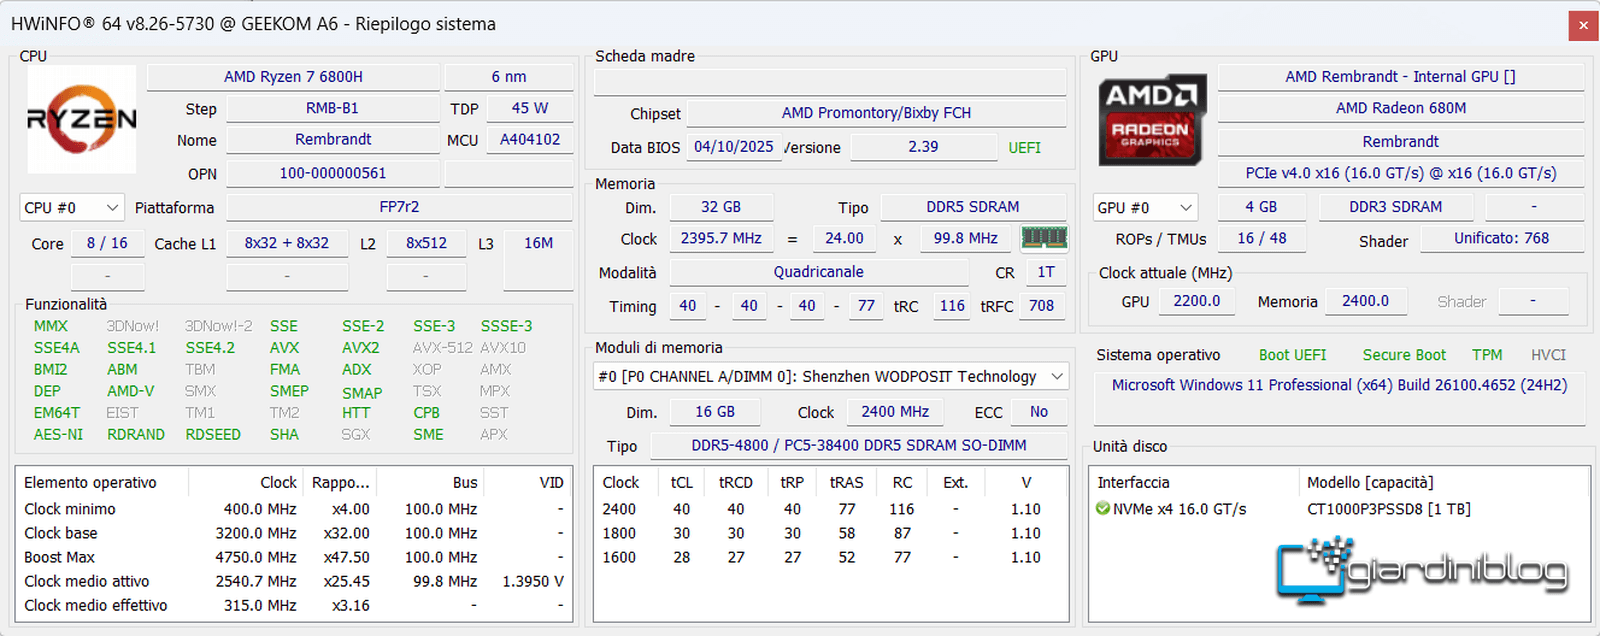Select the 1800 clock timing row

click(x=830, y=533)
